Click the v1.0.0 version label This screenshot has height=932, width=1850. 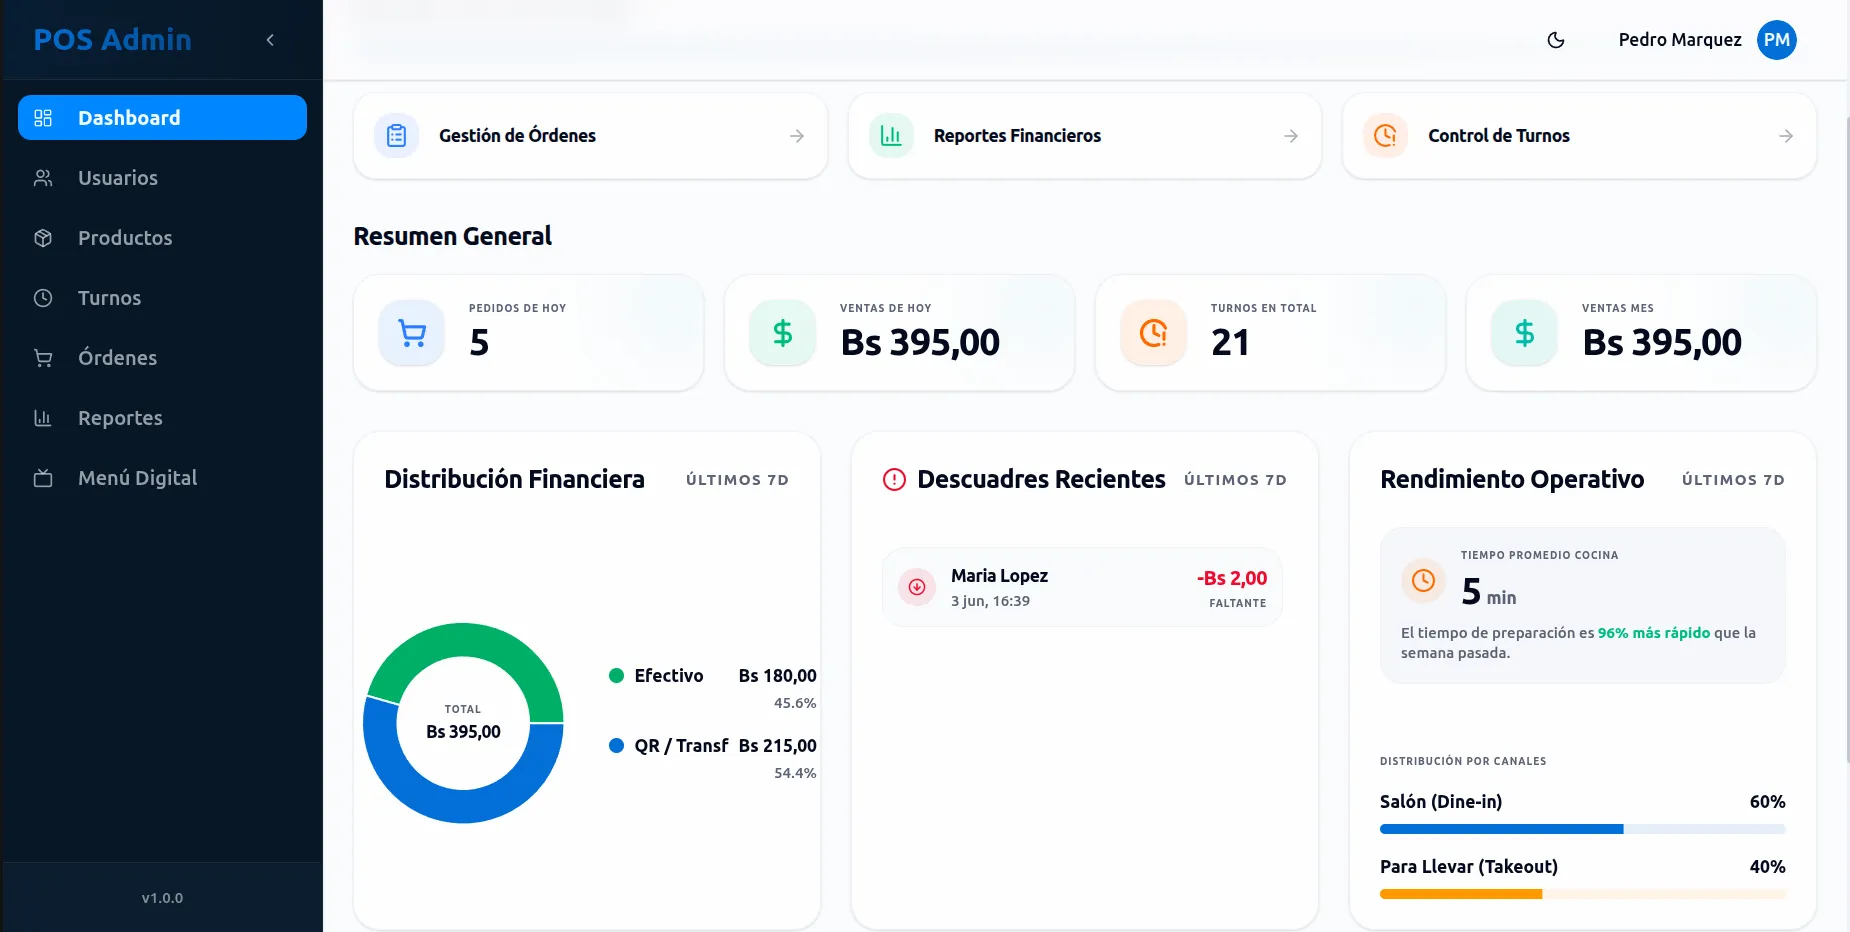click(x=162, y=898)
